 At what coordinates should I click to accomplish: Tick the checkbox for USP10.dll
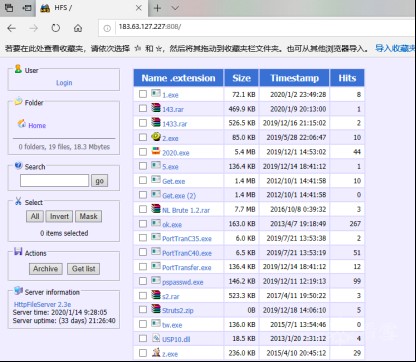coord(143,338)
